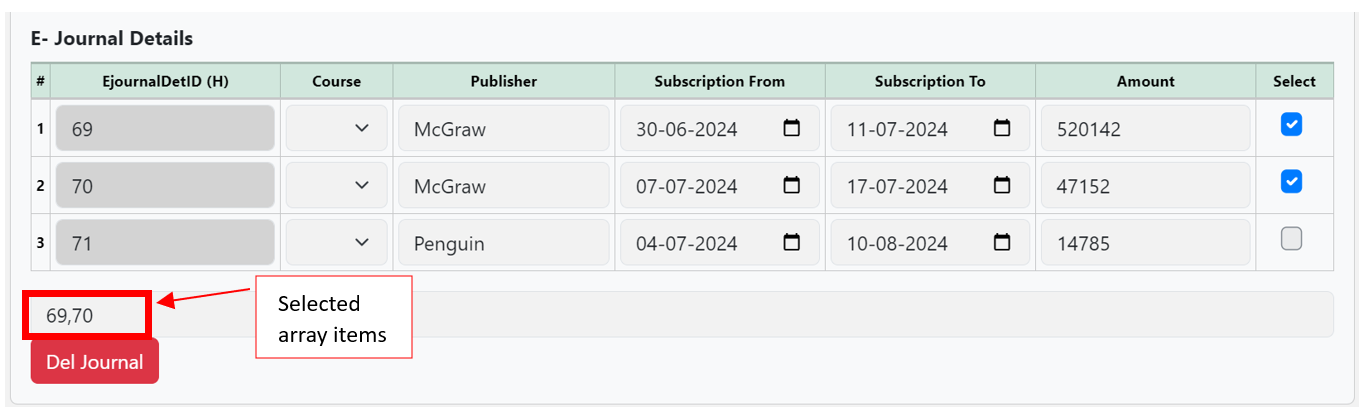Click the Subscription From column header
1363x414 pixels.
coord(720,81)
